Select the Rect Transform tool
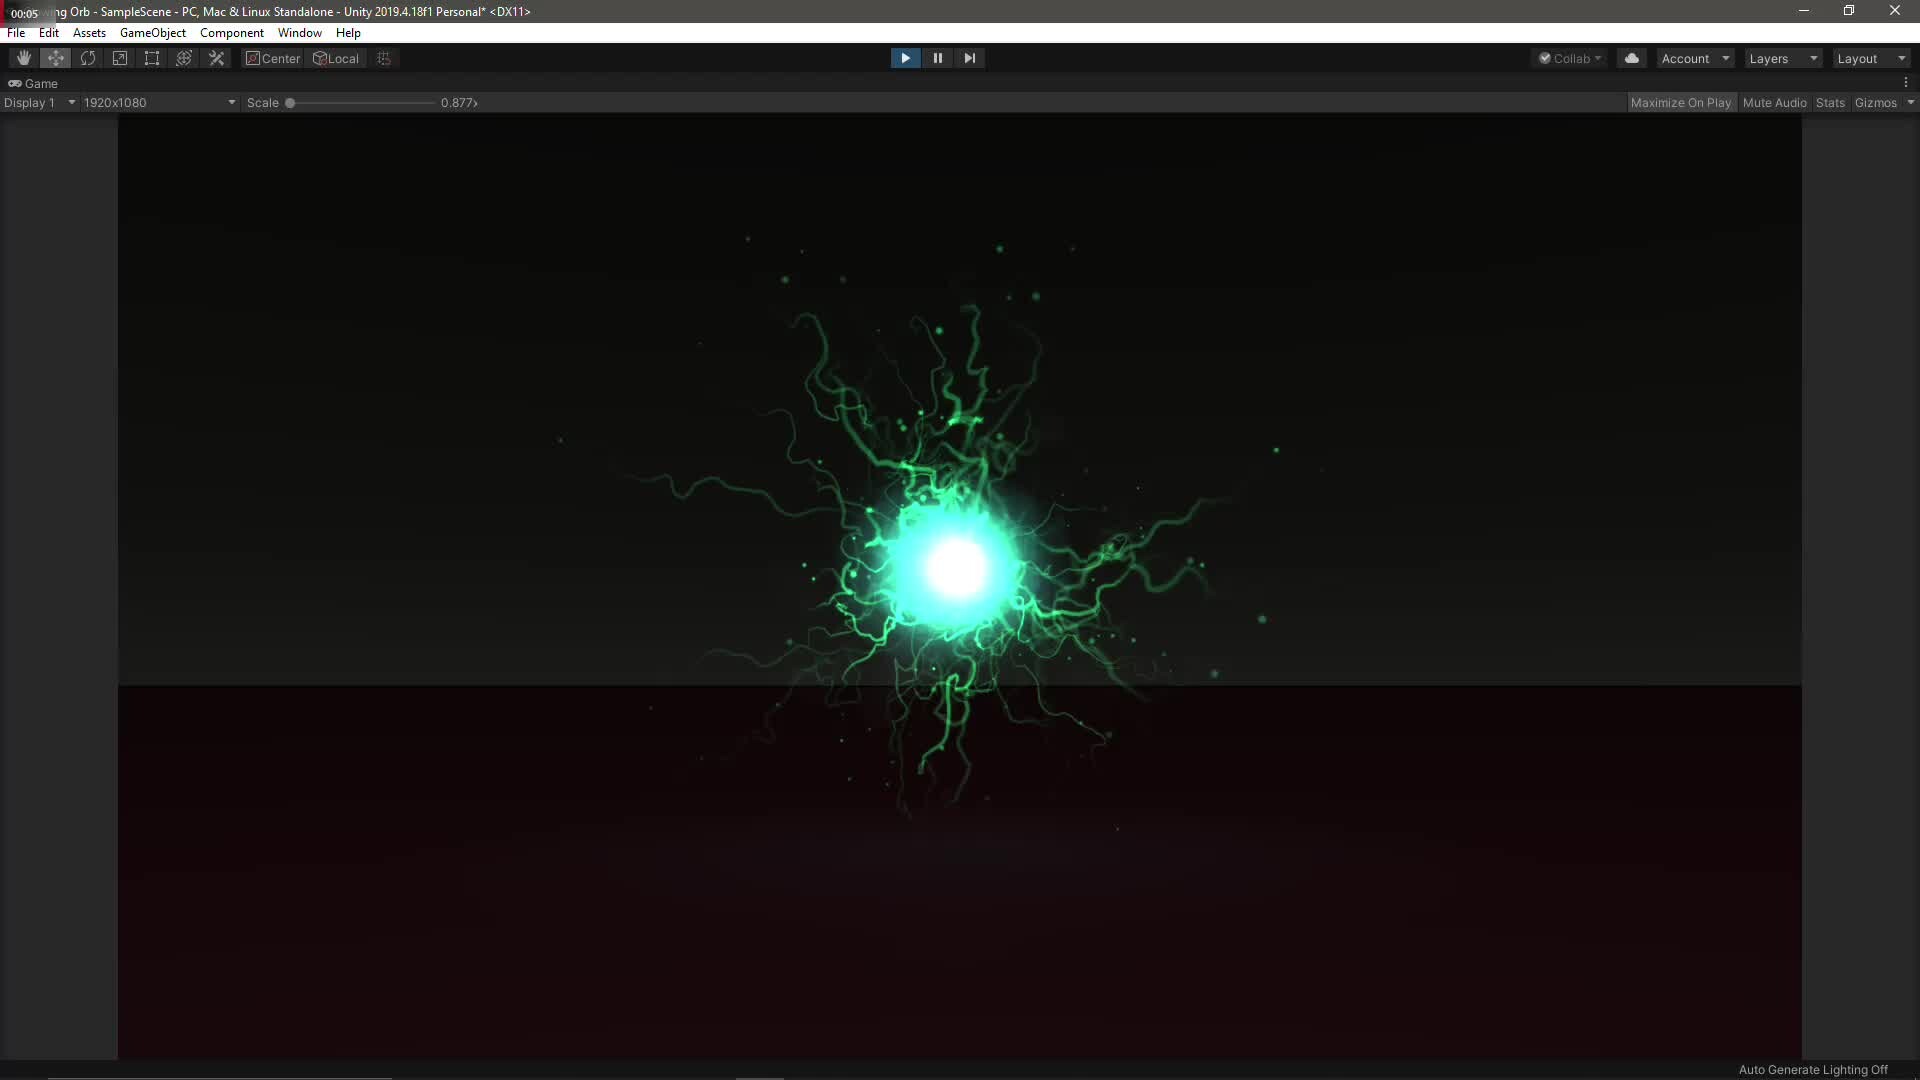 tap(151, 58)
